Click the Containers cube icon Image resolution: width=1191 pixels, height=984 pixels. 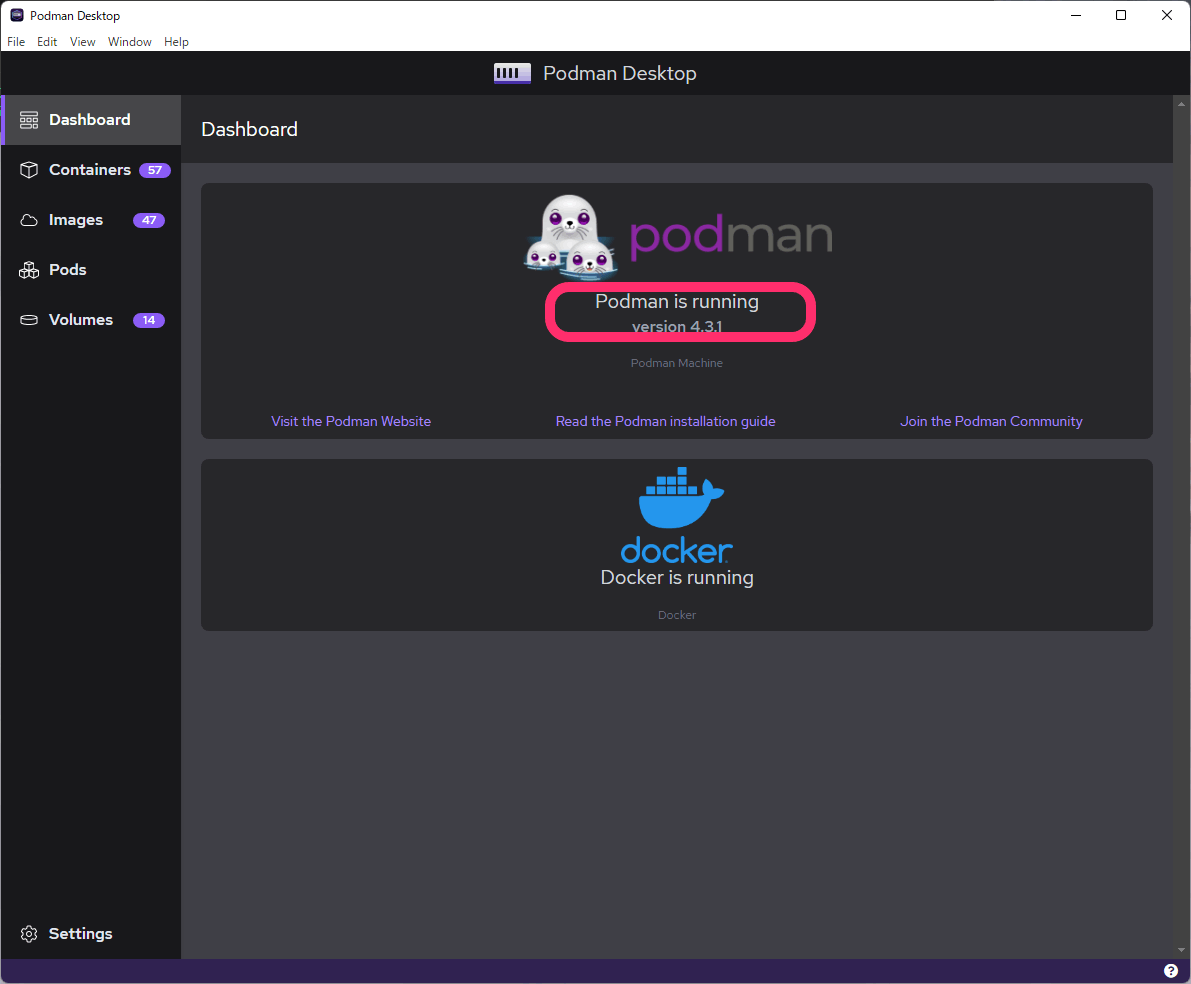coord(29,170)
